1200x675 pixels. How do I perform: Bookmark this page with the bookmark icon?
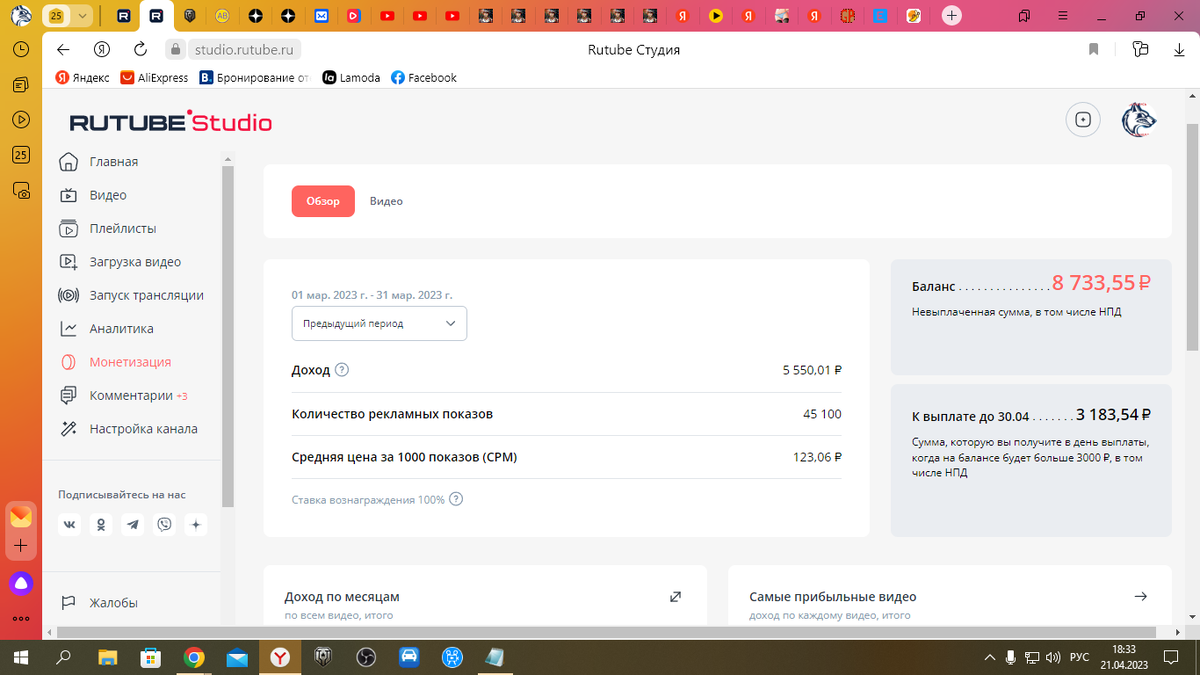point(1094,49)
